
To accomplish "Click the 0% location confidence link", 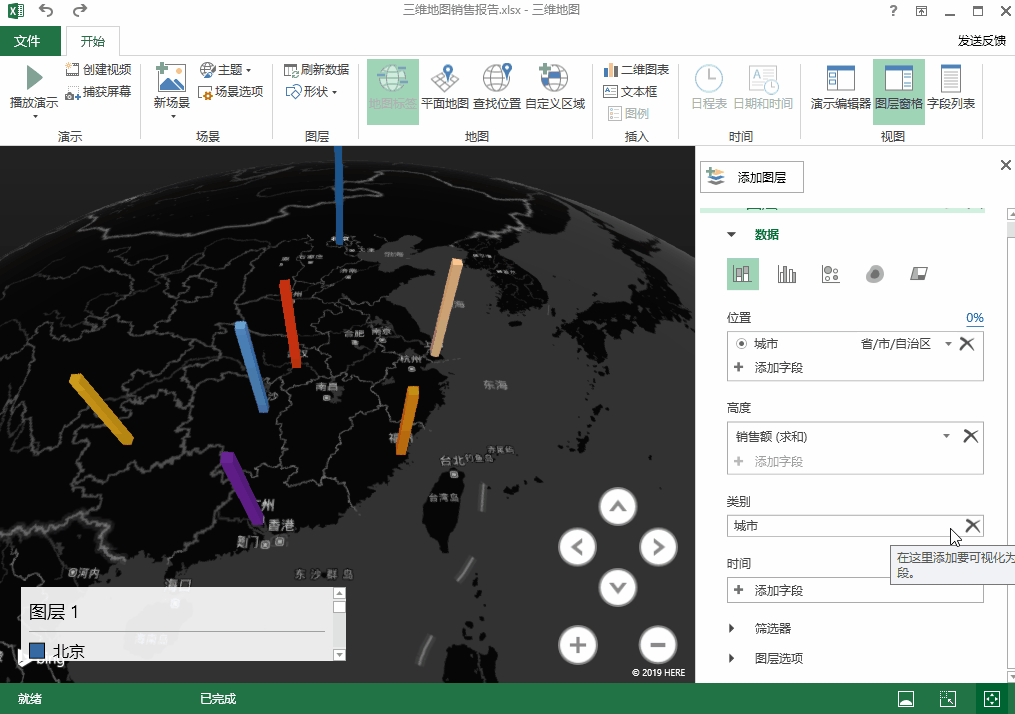I will 974,318.
